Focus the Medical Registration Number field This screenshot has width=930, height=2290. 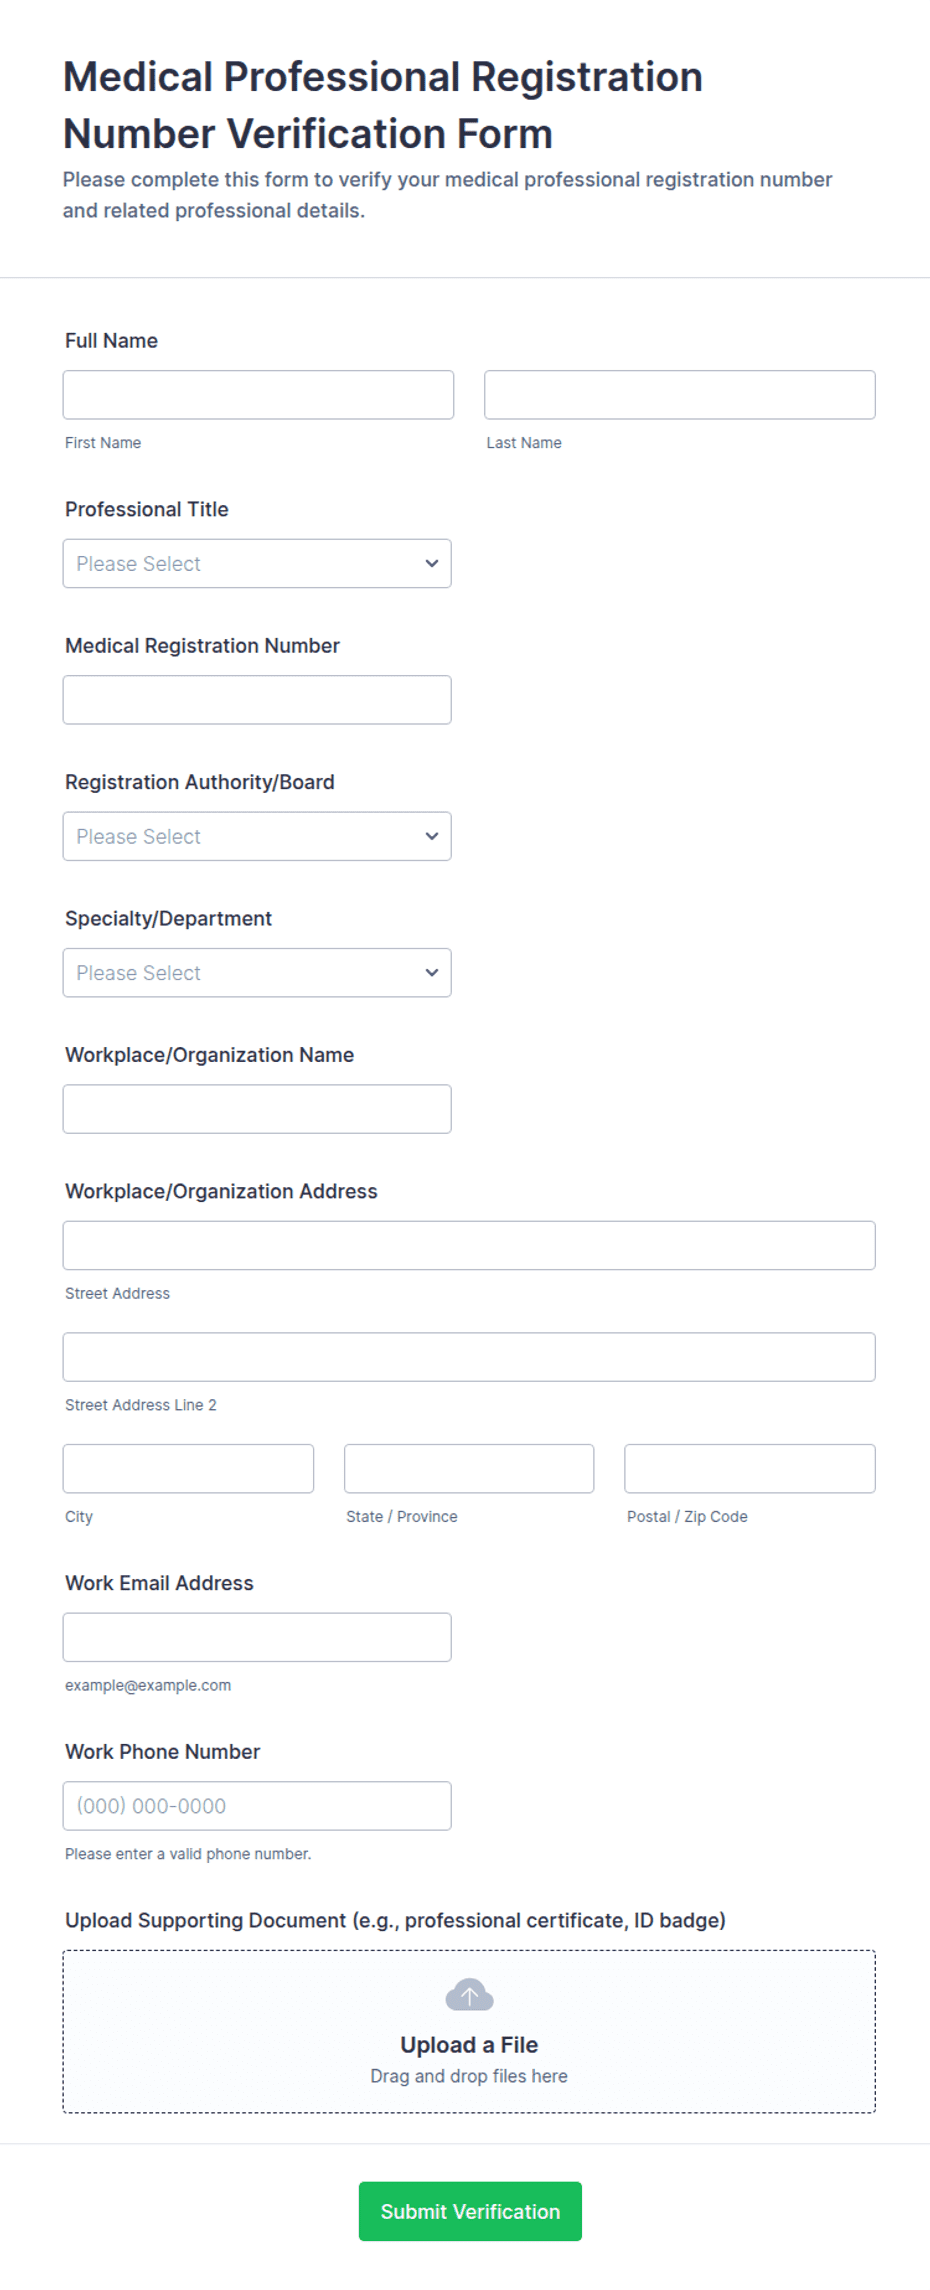[257, 699]
